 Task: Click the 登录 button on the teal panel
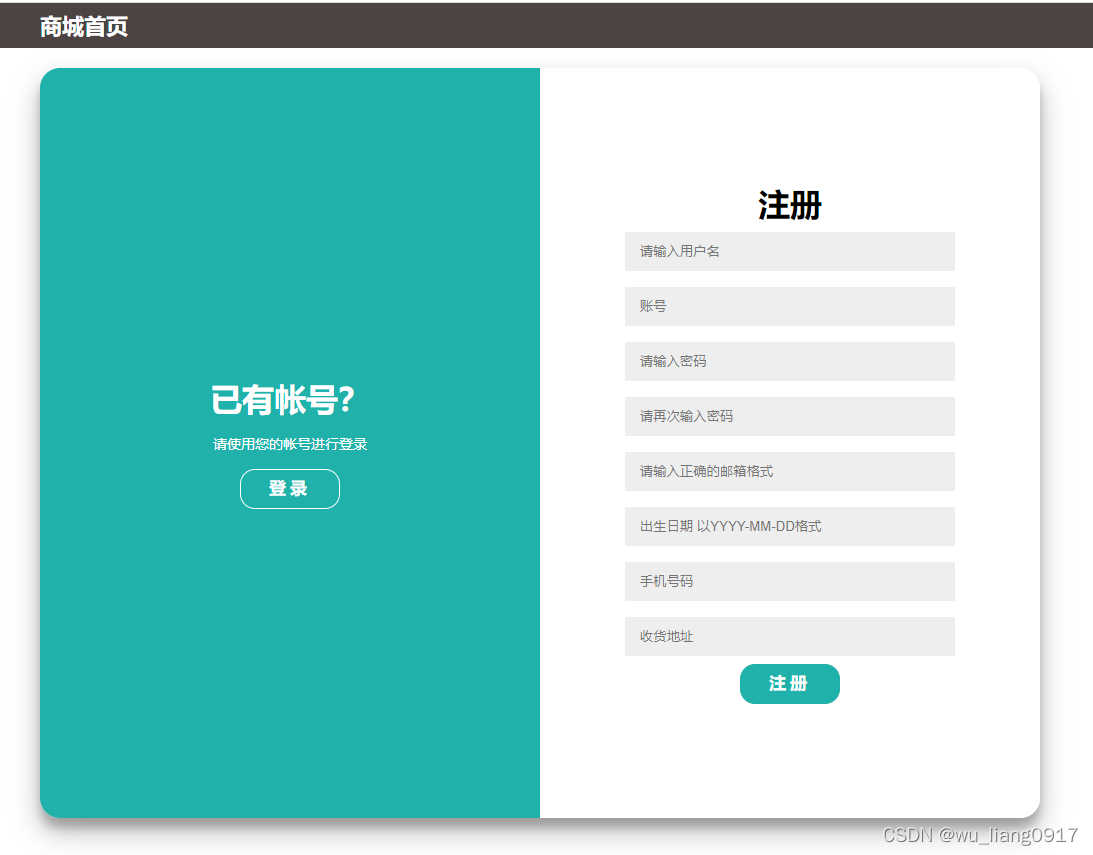(x=290, y=488)
